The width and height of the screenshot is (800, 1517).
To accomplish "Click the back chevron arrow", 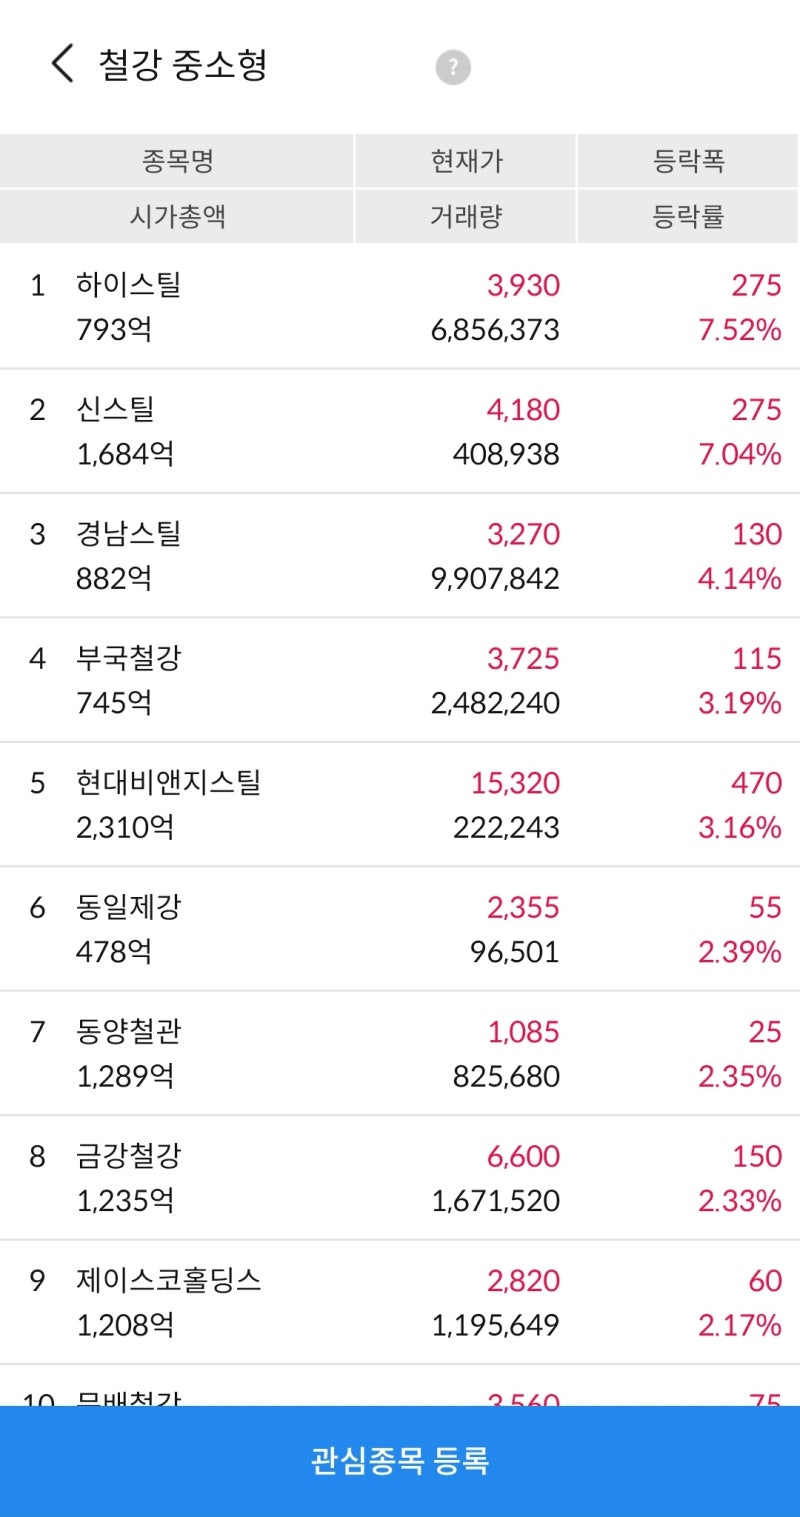I will (61, 62).
